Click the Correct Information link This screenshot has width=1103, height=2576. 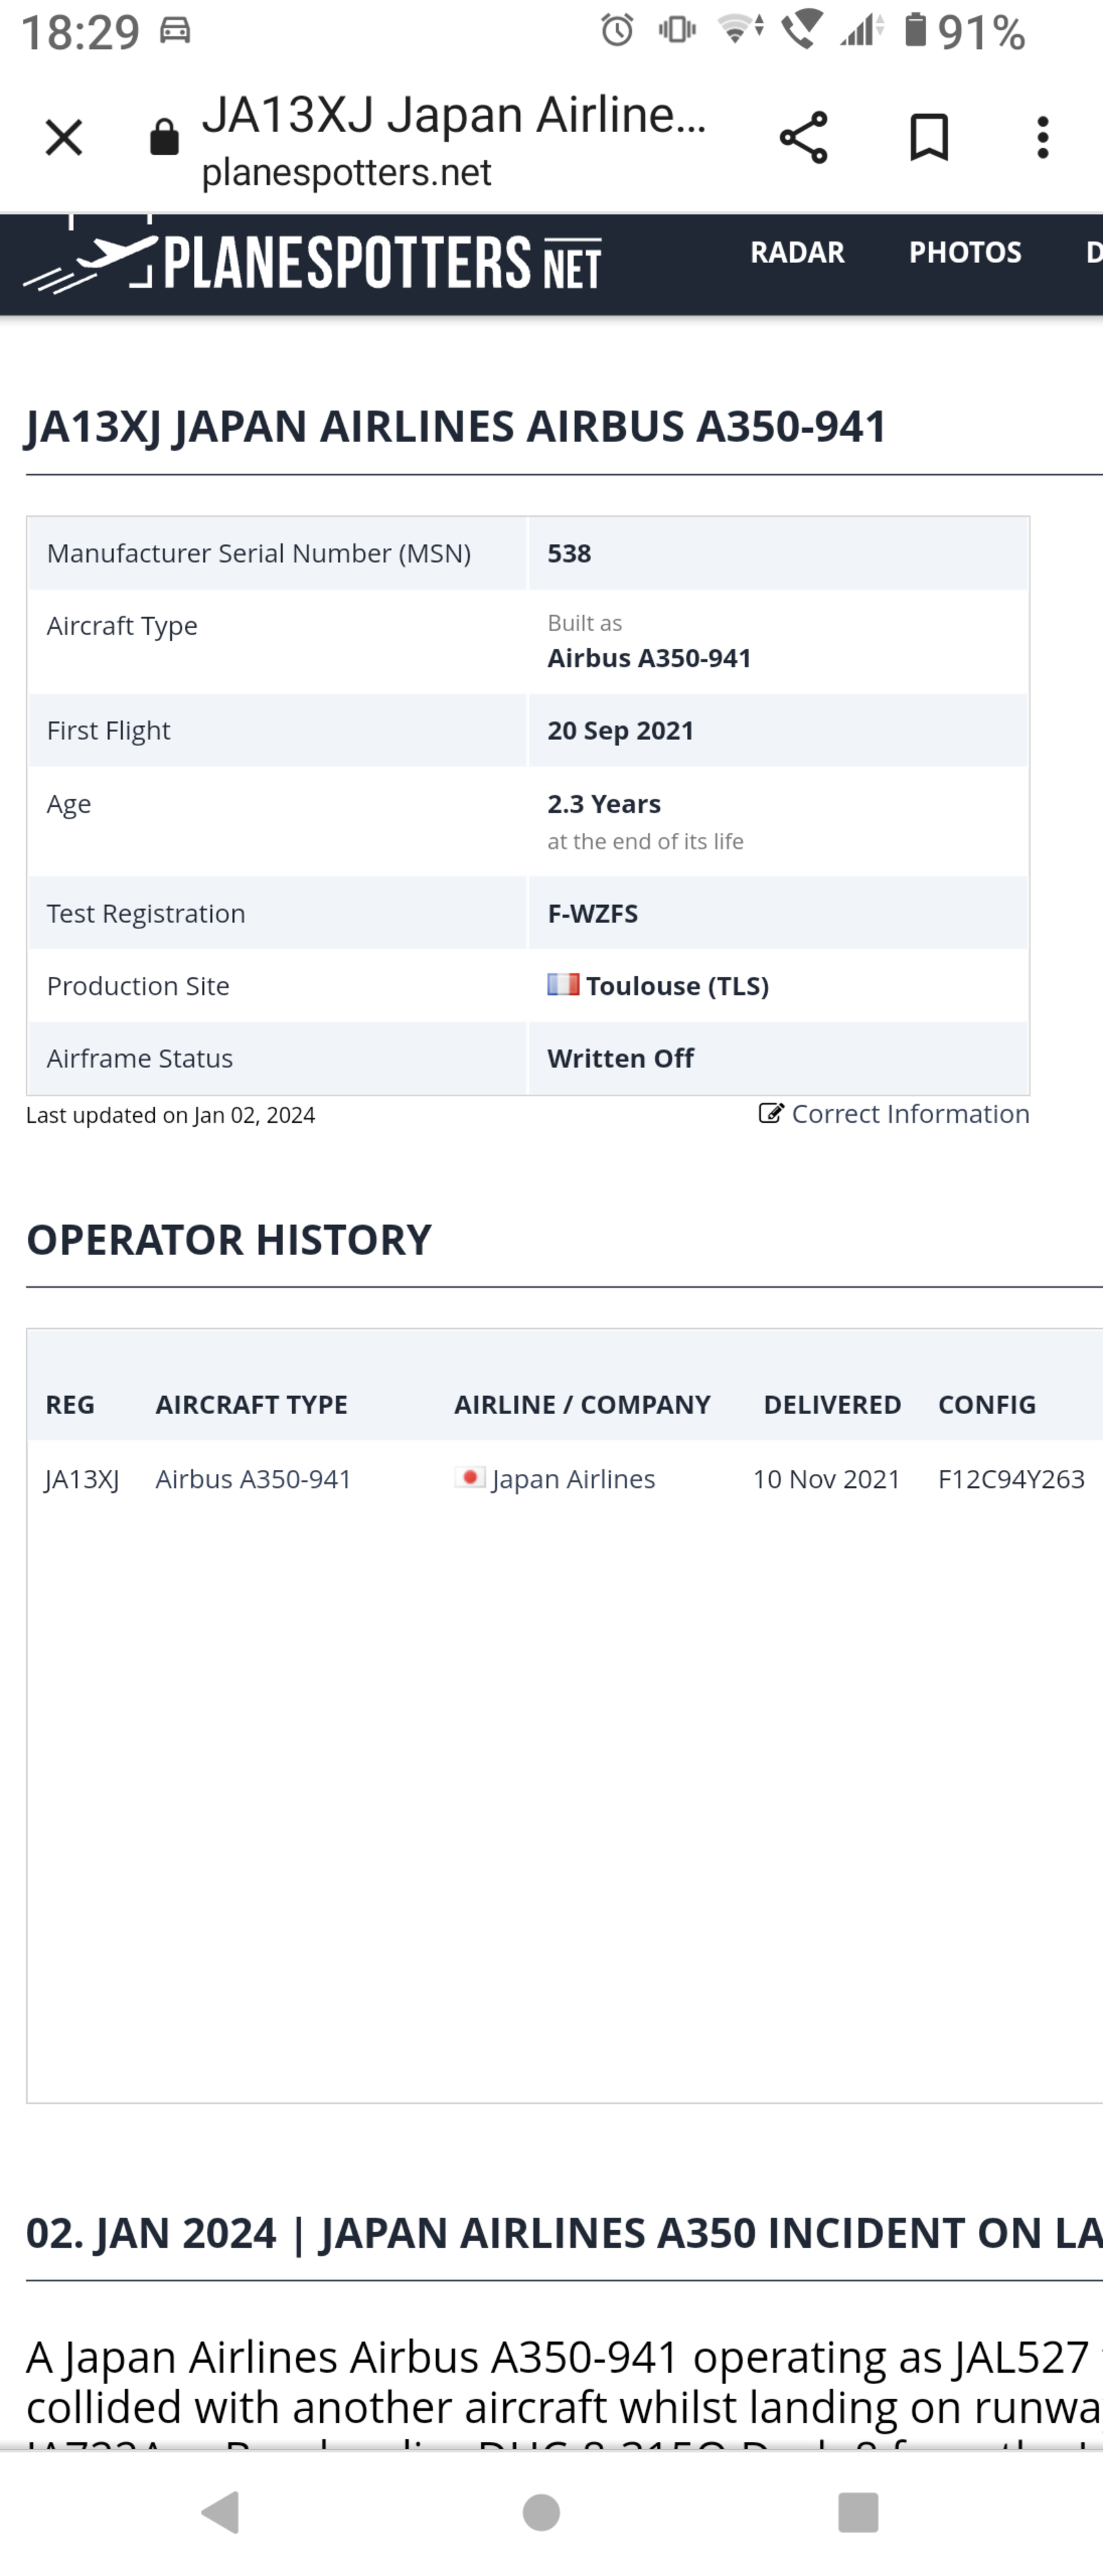910,1113
